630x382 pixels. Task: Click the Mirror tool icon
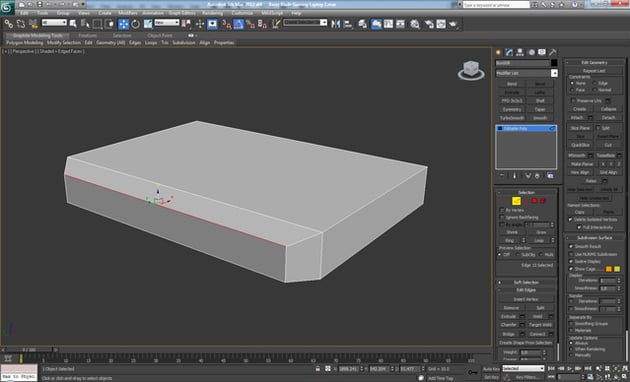point(335,24)
